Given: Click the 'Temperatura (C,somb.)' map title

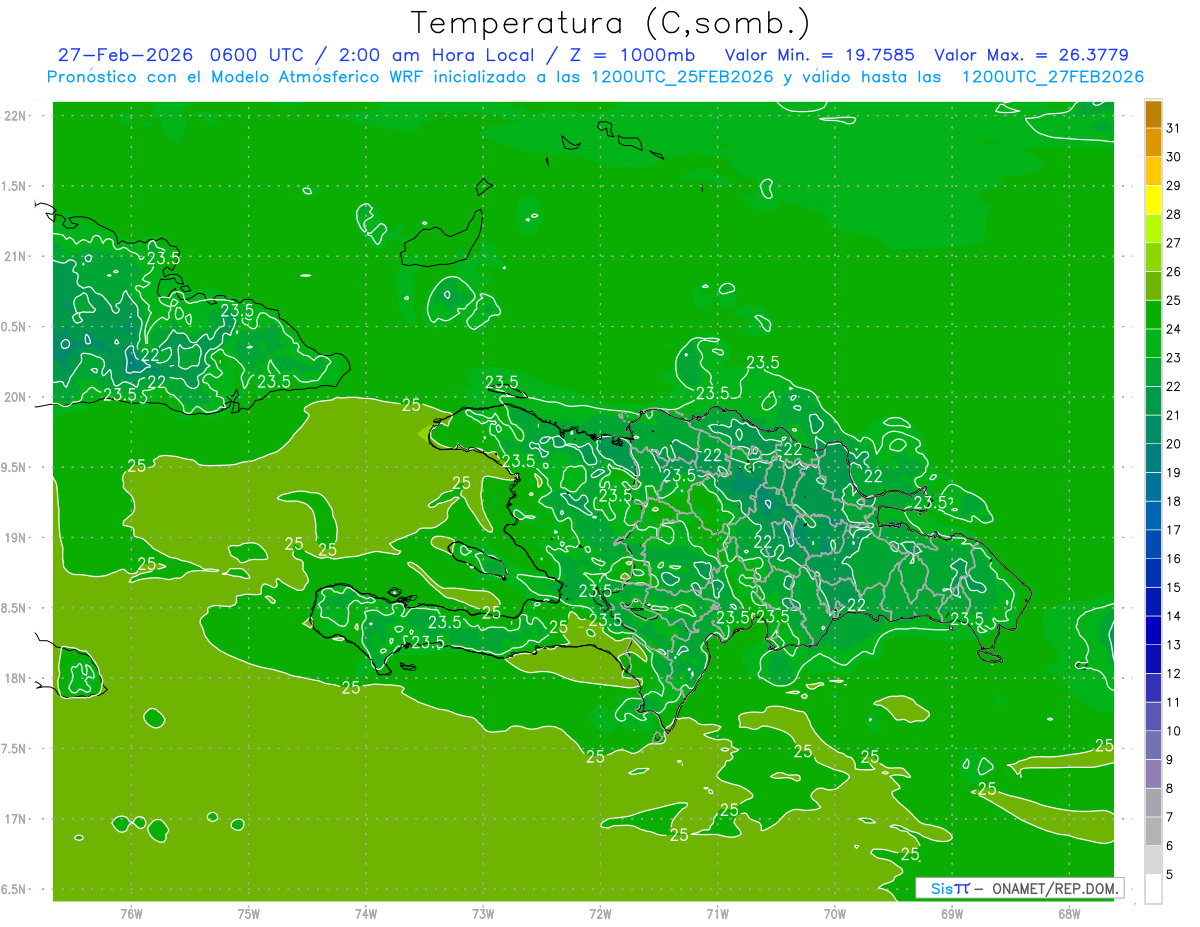Looking at the screenshot, I should [611, 23].
